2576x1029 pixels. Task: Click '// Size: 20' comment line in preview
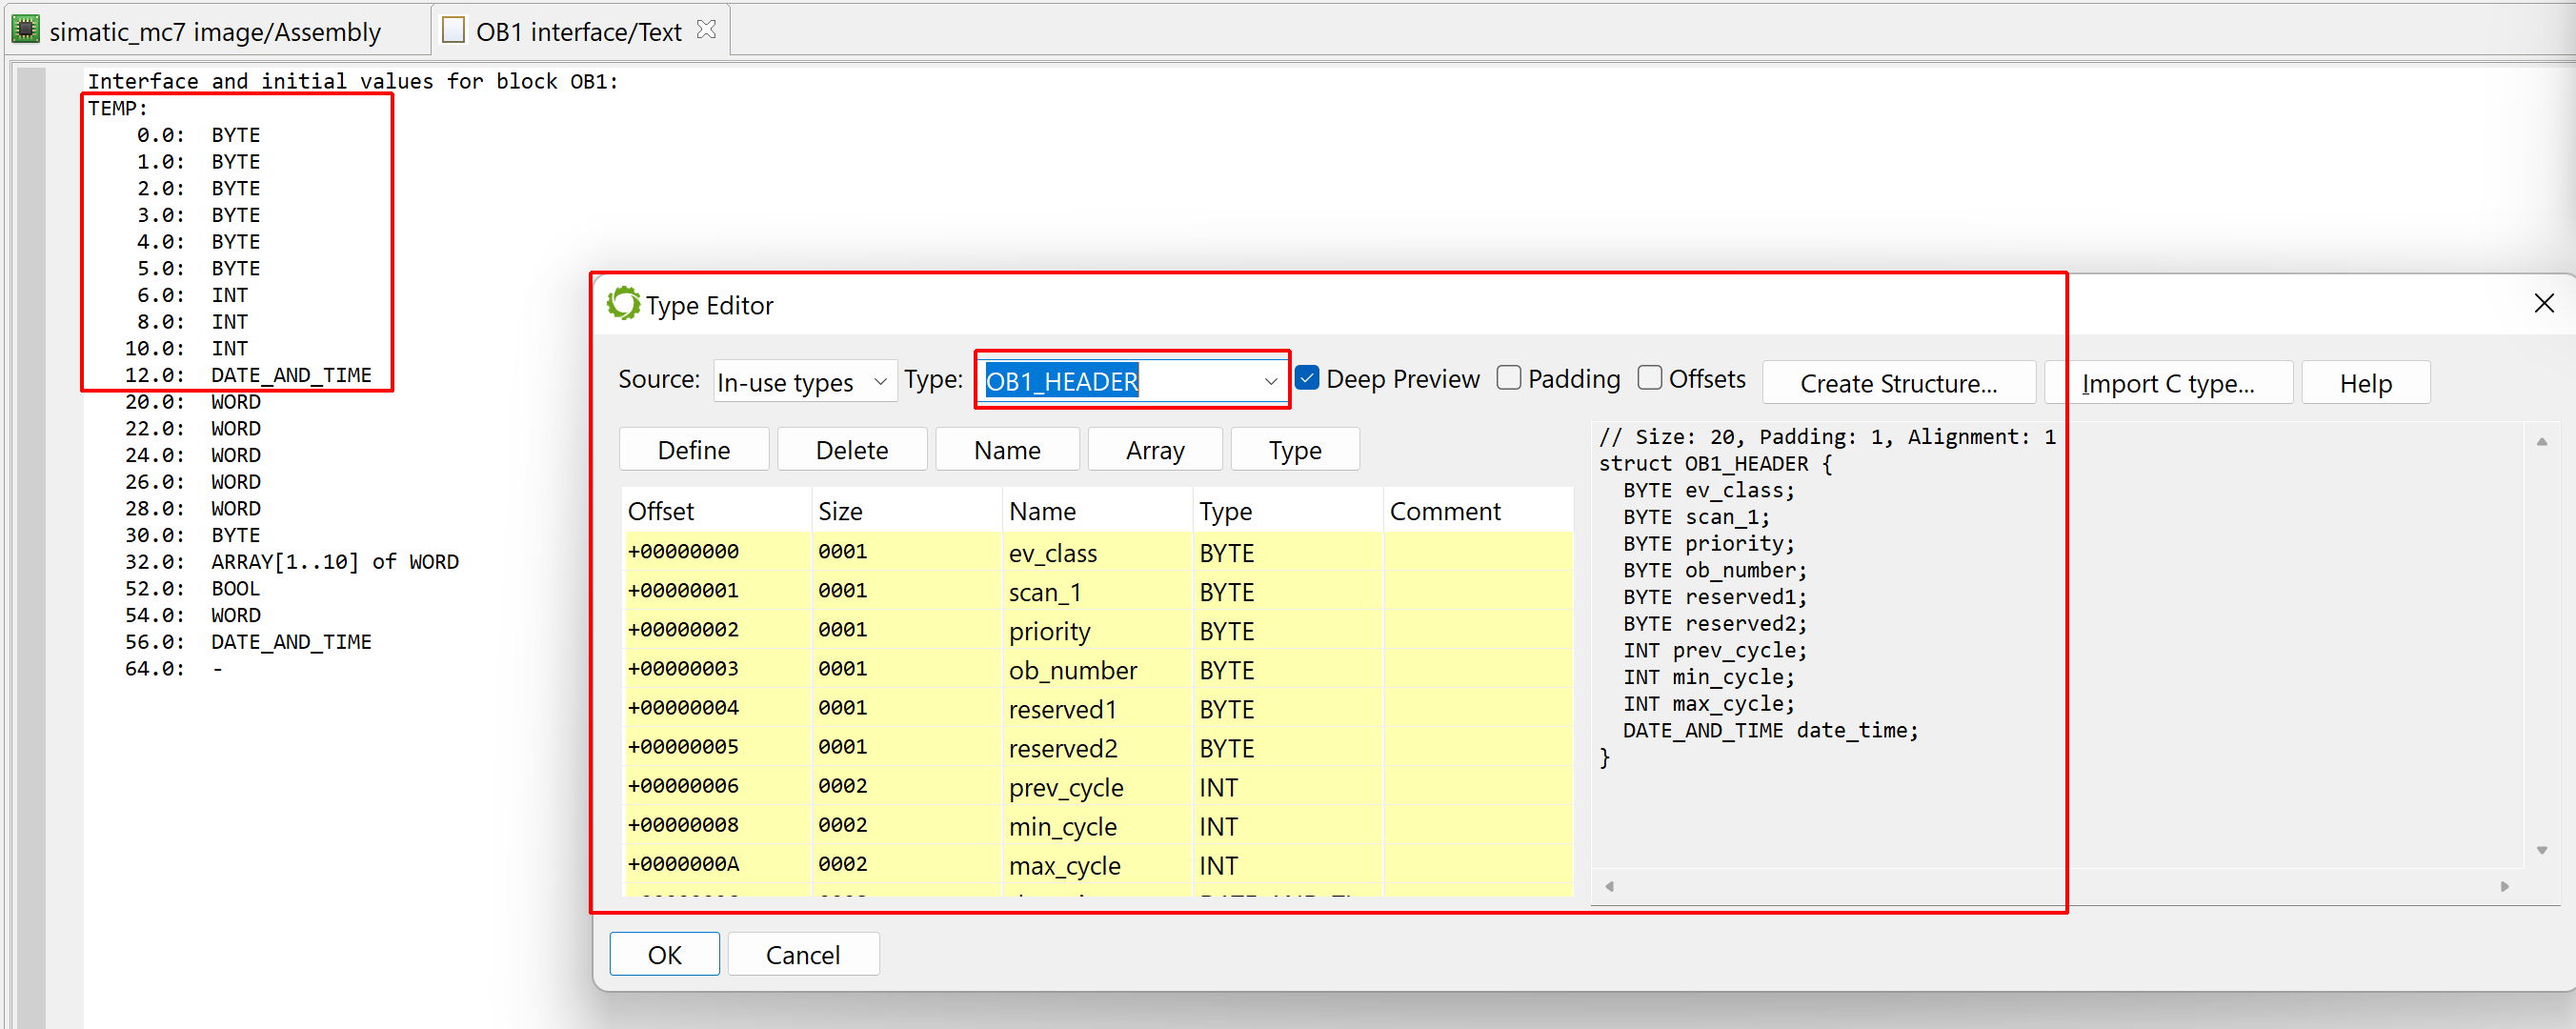tap(1826, 437)
